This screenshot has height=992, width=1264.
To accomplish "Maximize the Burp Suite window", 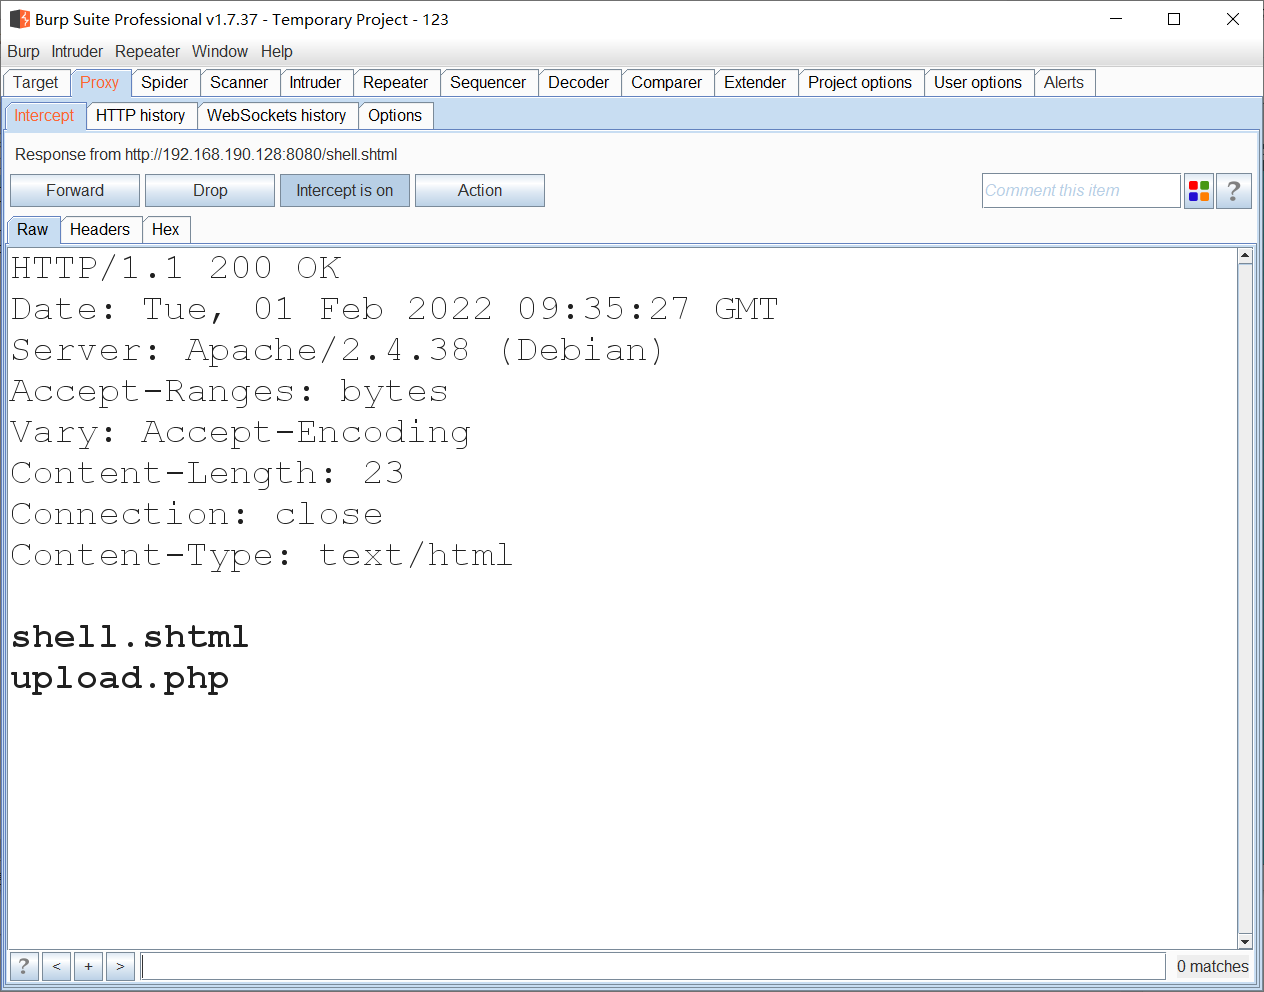I will [1174, 19].
